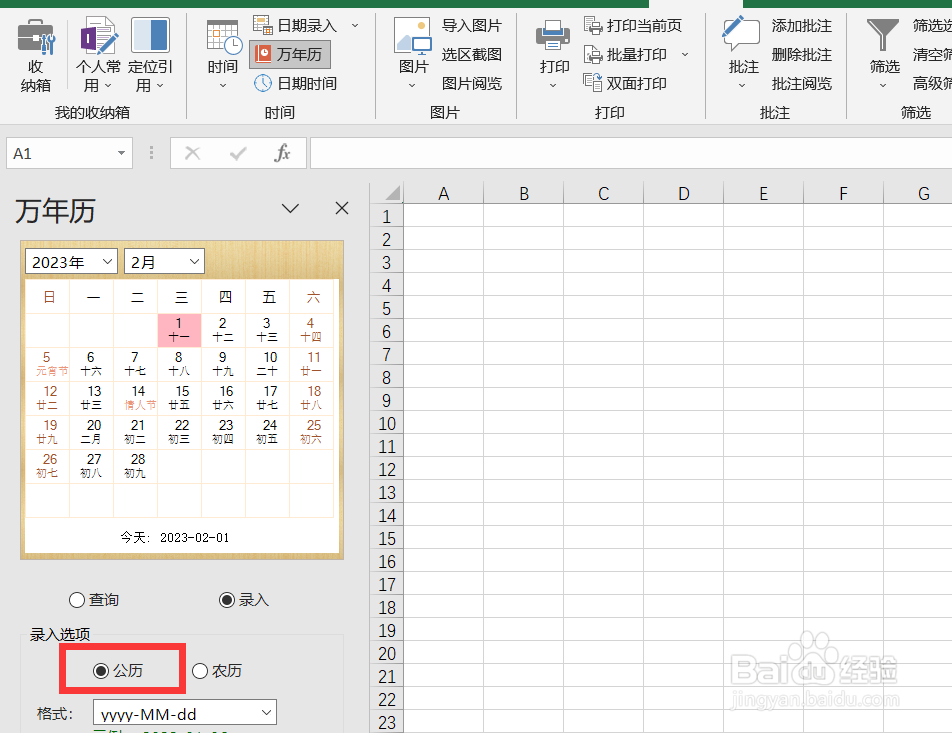The image size is (952, 733).
Task: Expand the 批量打印 dropdown arrow
Action: (x=685, y=55)
